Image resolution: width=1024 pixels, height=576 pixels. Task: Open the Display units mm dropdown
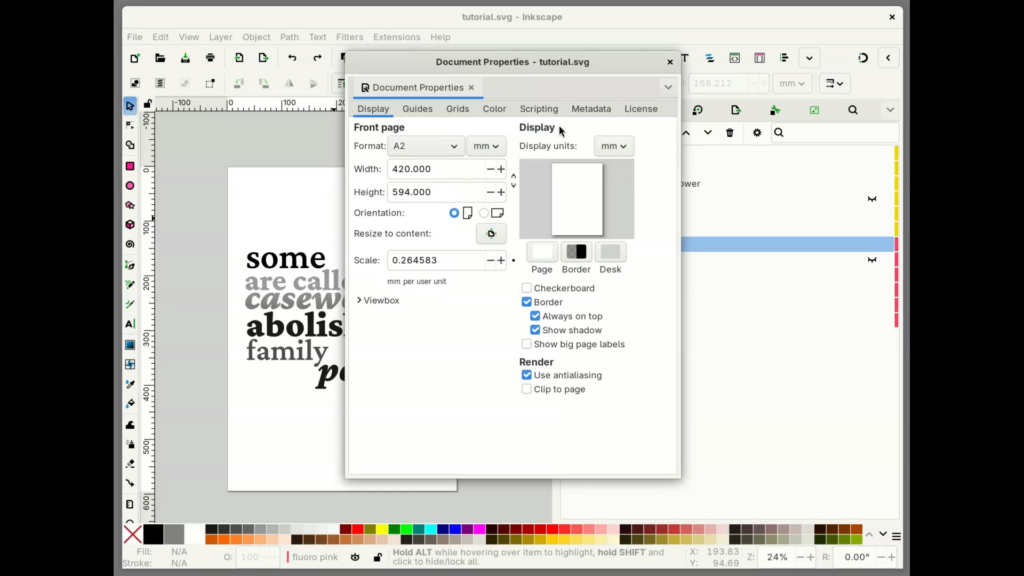[613, 146]
